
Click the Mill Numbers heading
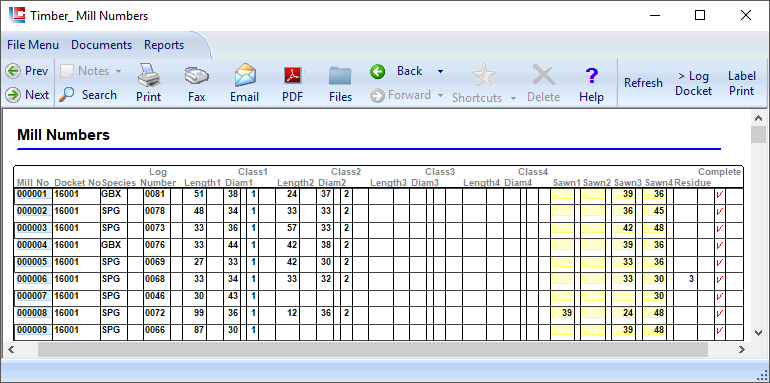[63, 135]
